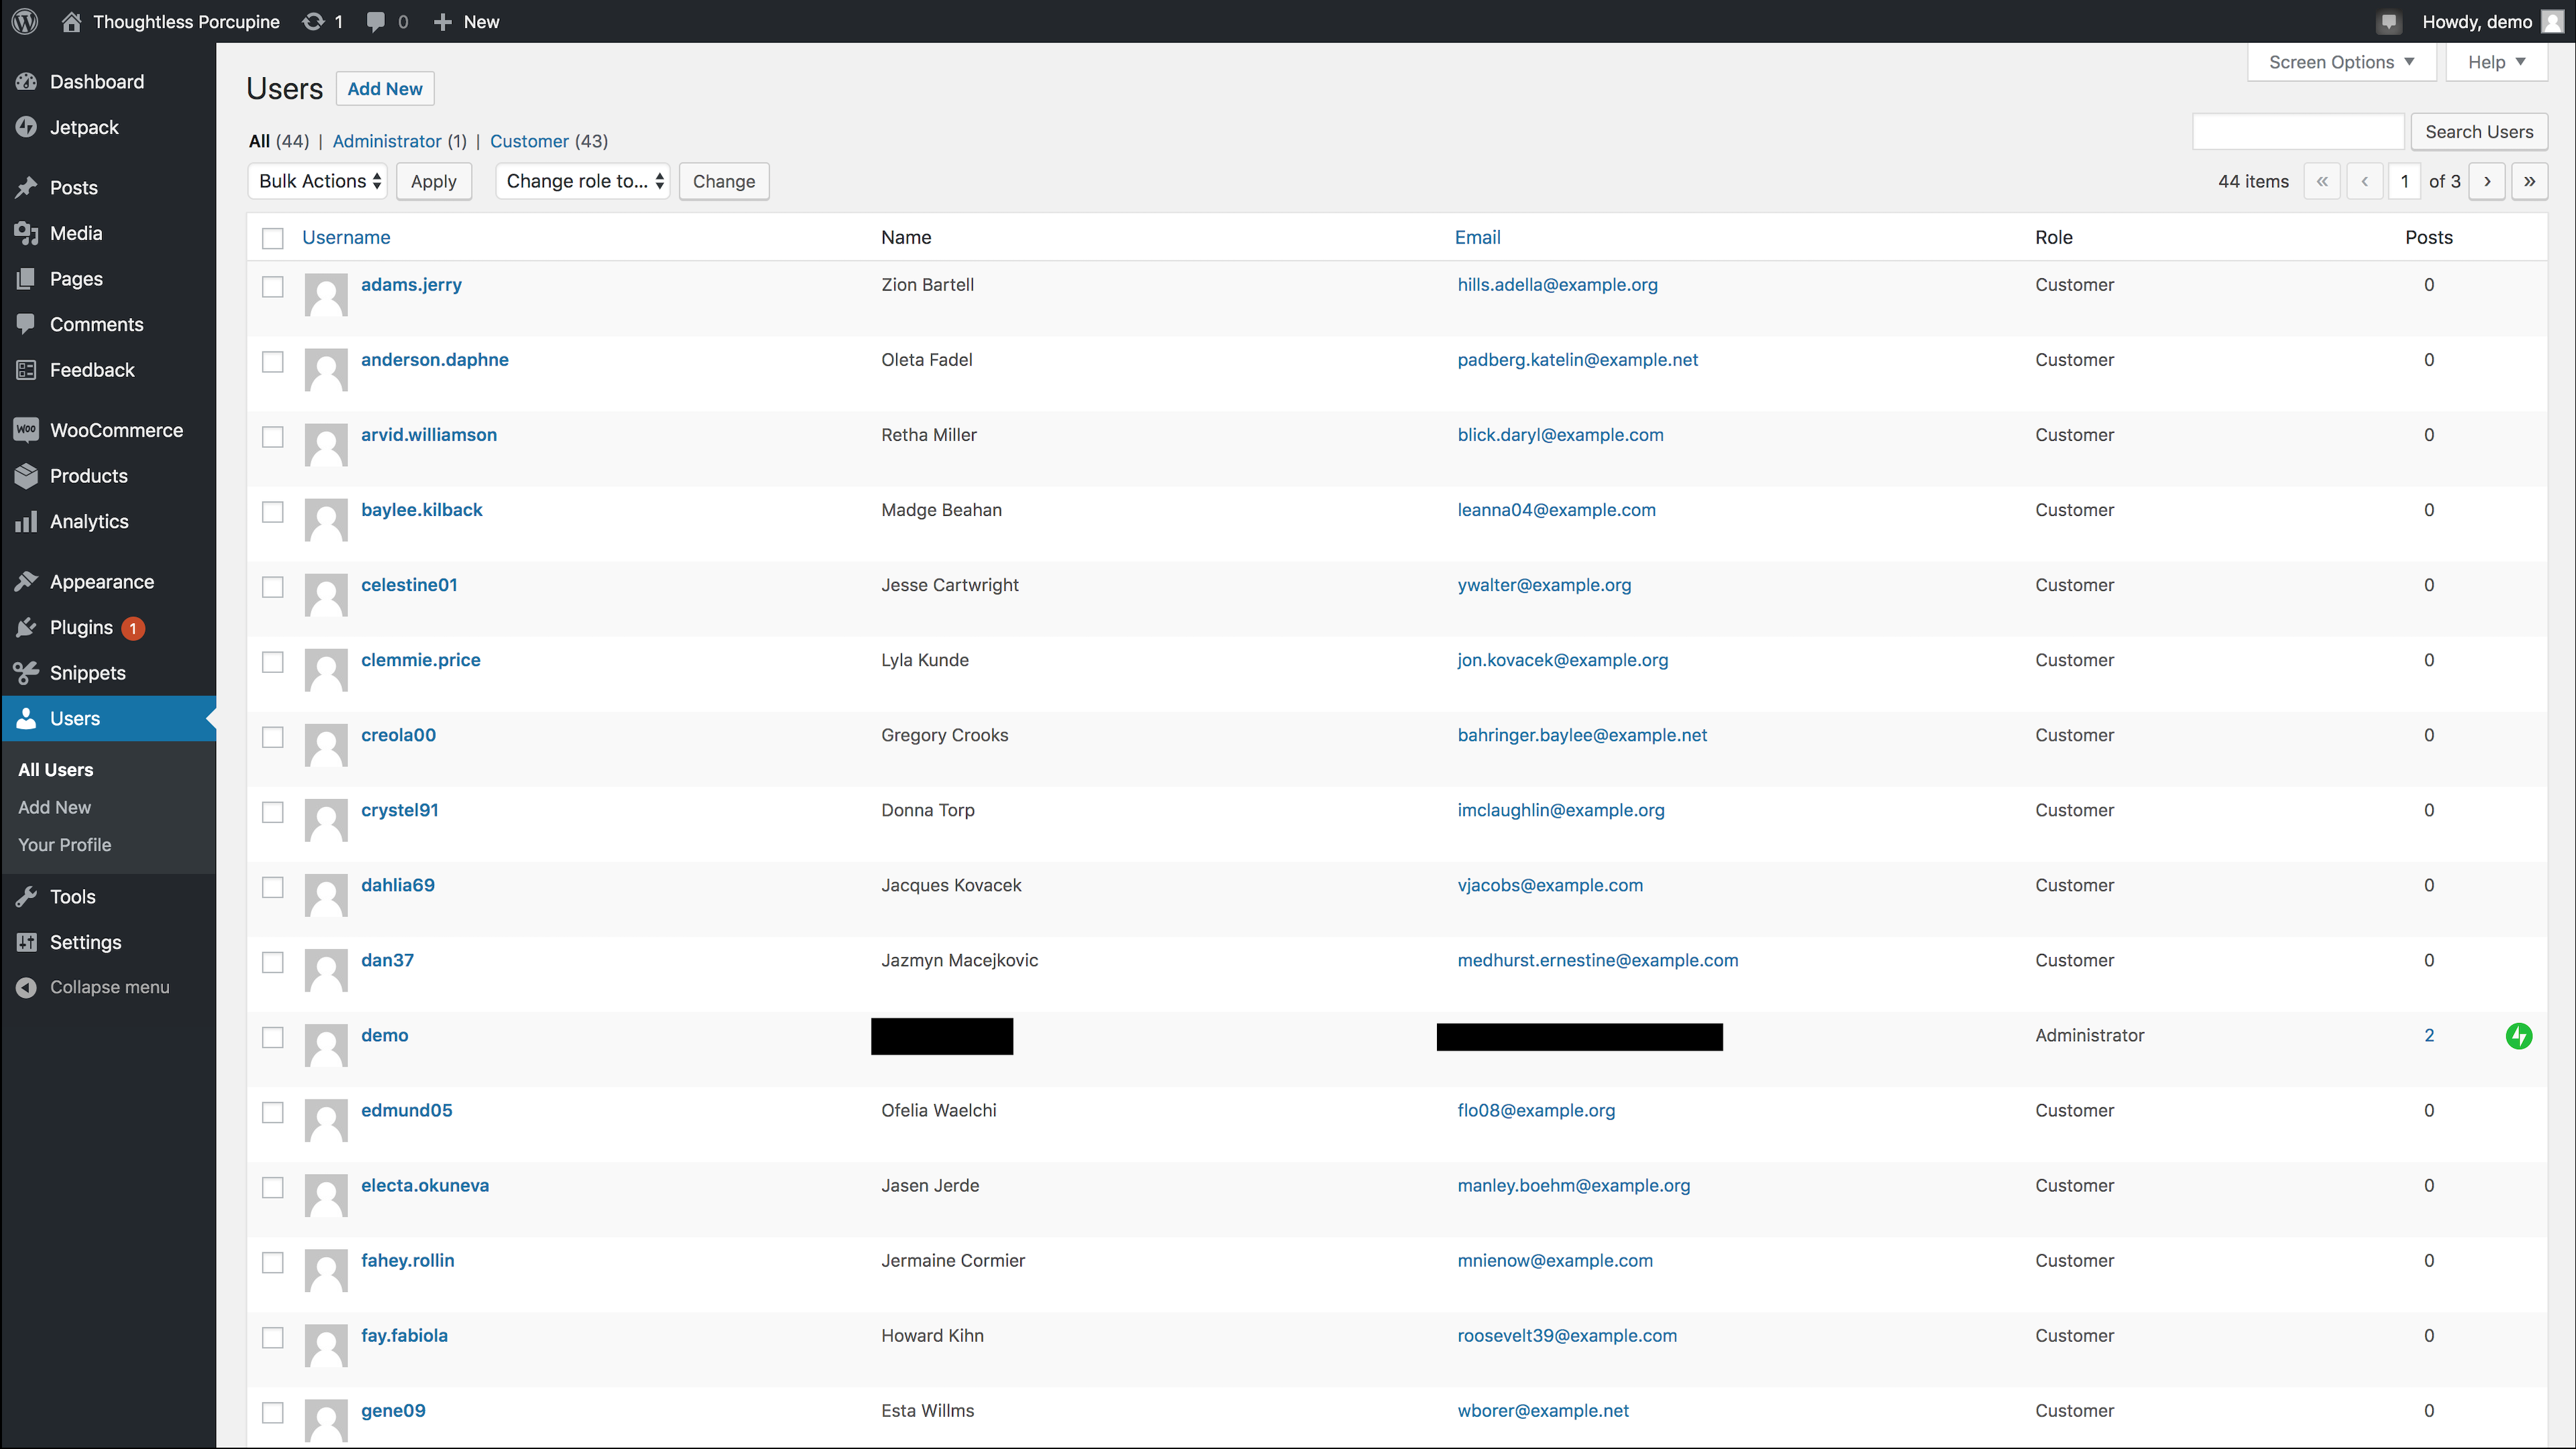This screenshot has width=2576, height=1449.
Task: Open Add New submenu item in sidebar
Action: [x=54, y=807]
